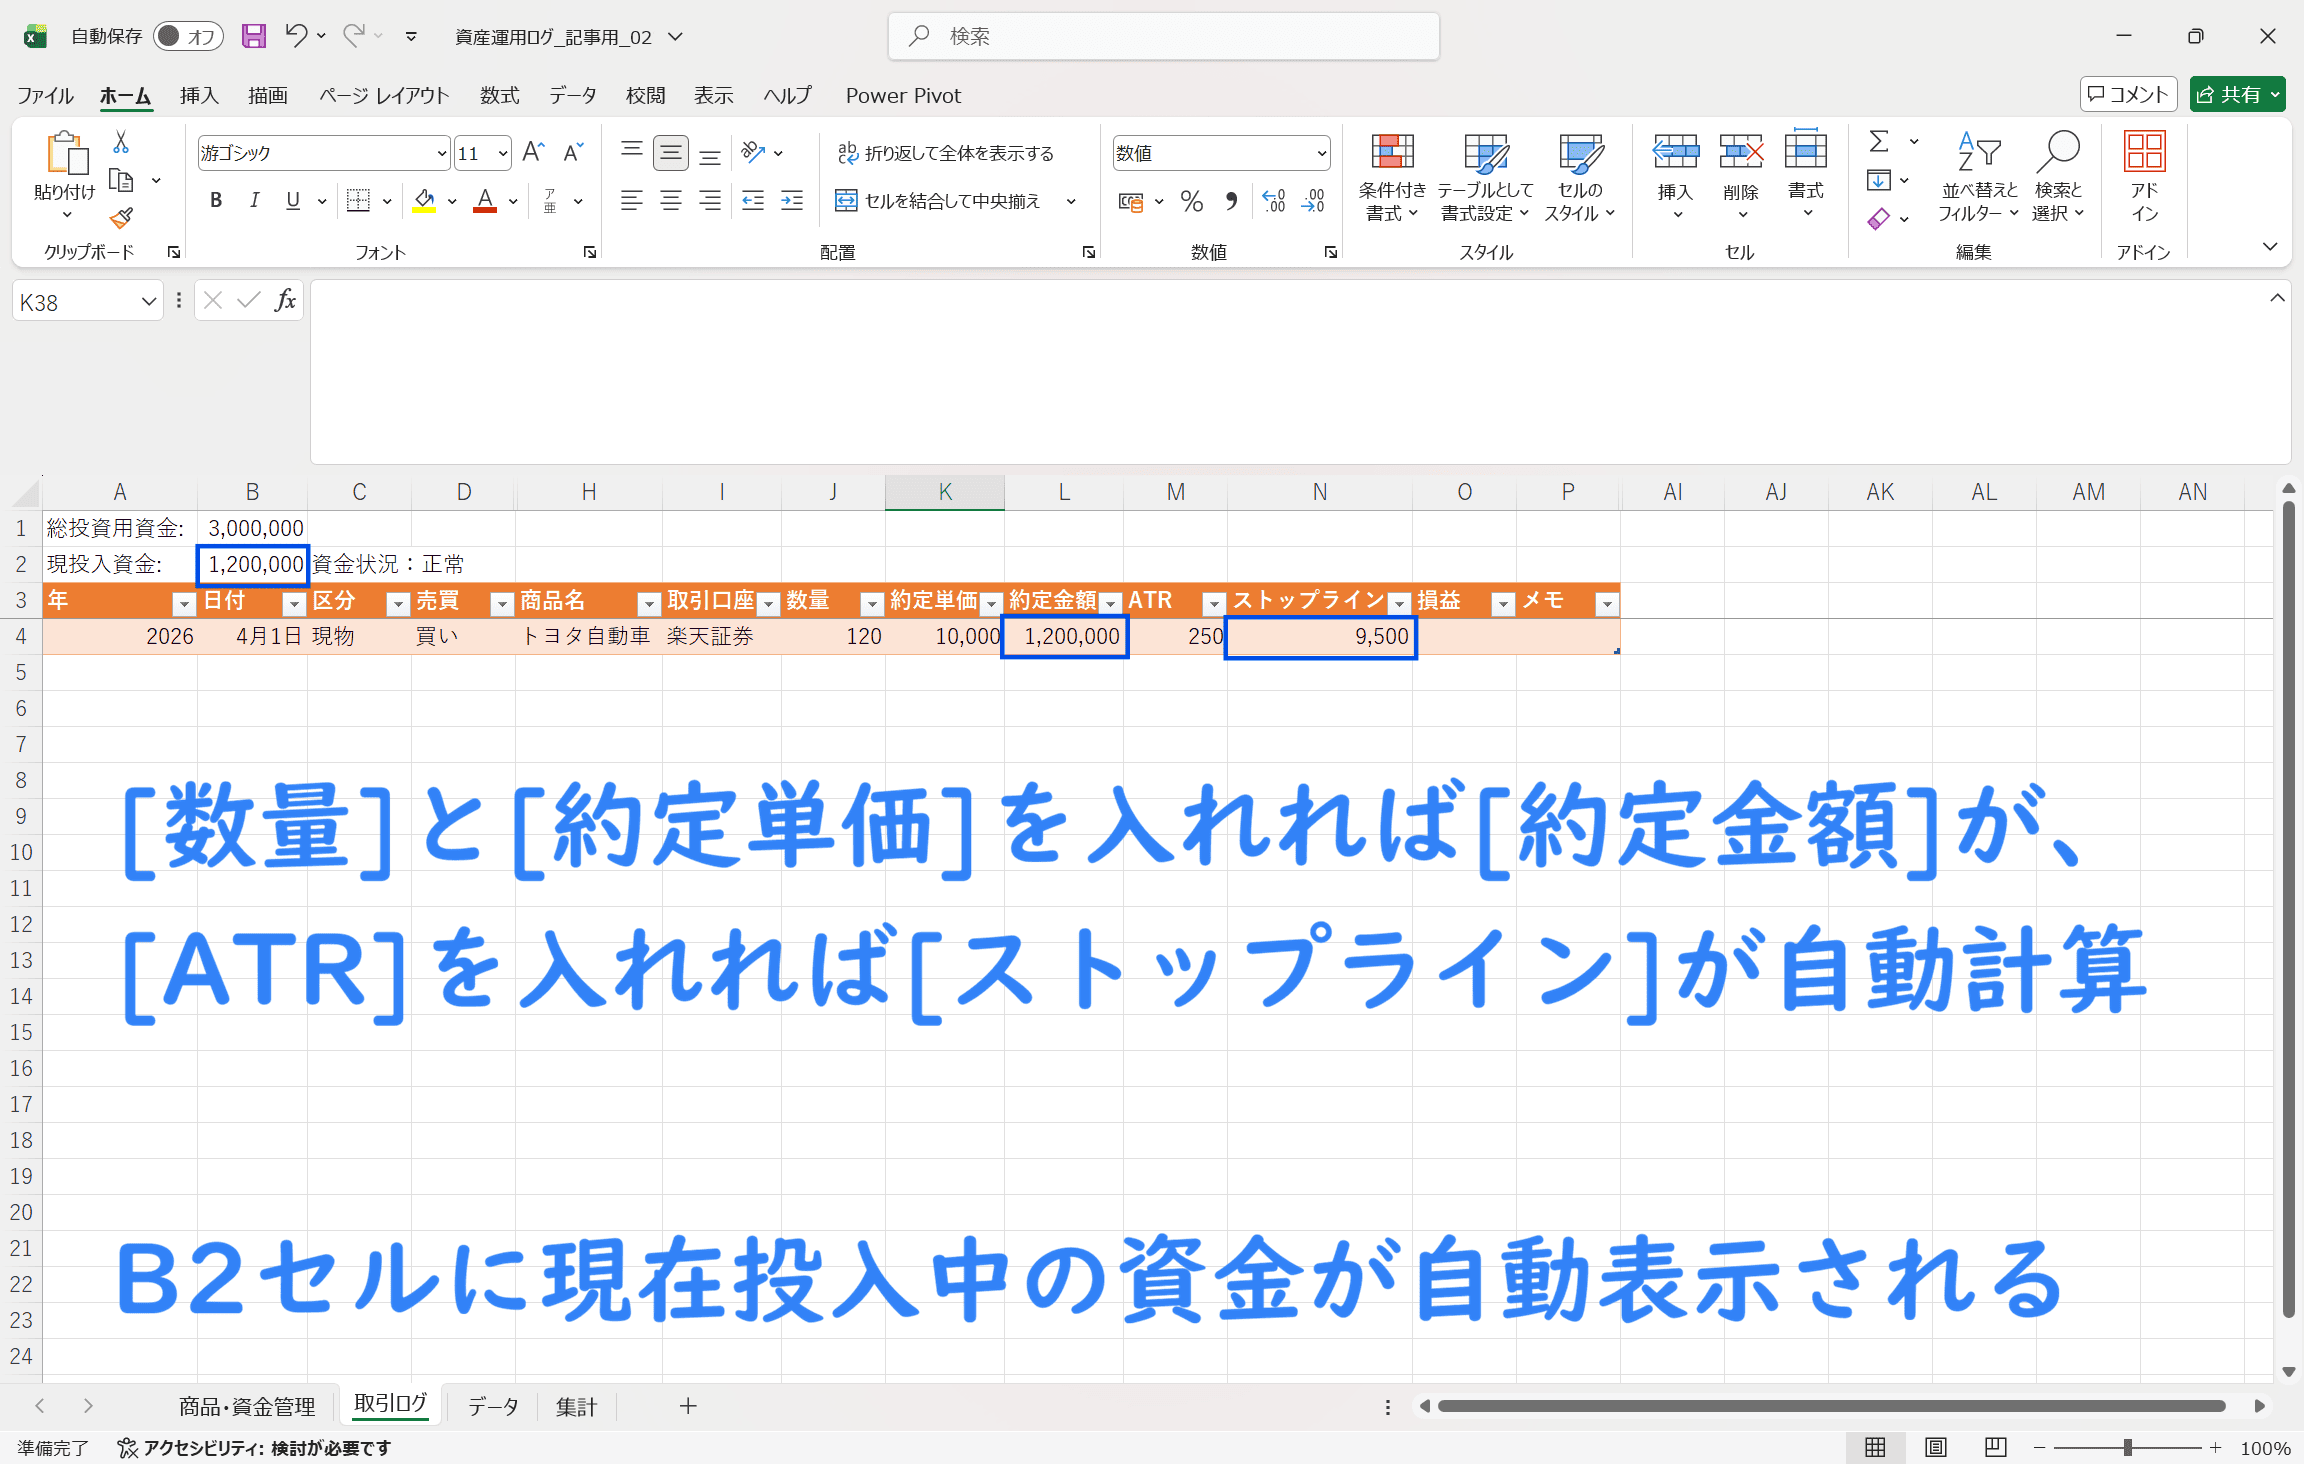Click the コメント comments button
The image size is (2304, 1464).
point(2128,95)
